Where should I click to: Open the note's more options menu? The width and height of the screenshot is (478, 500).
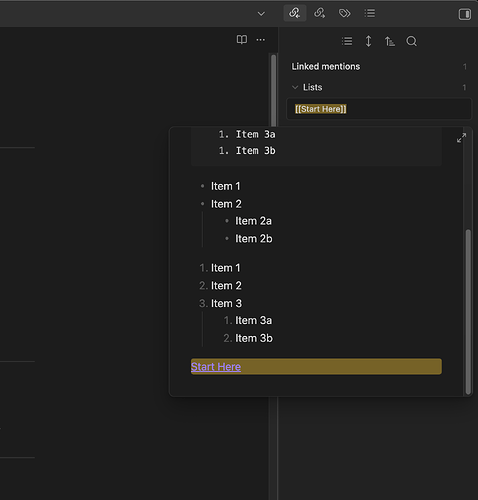[x=261, y=40]
